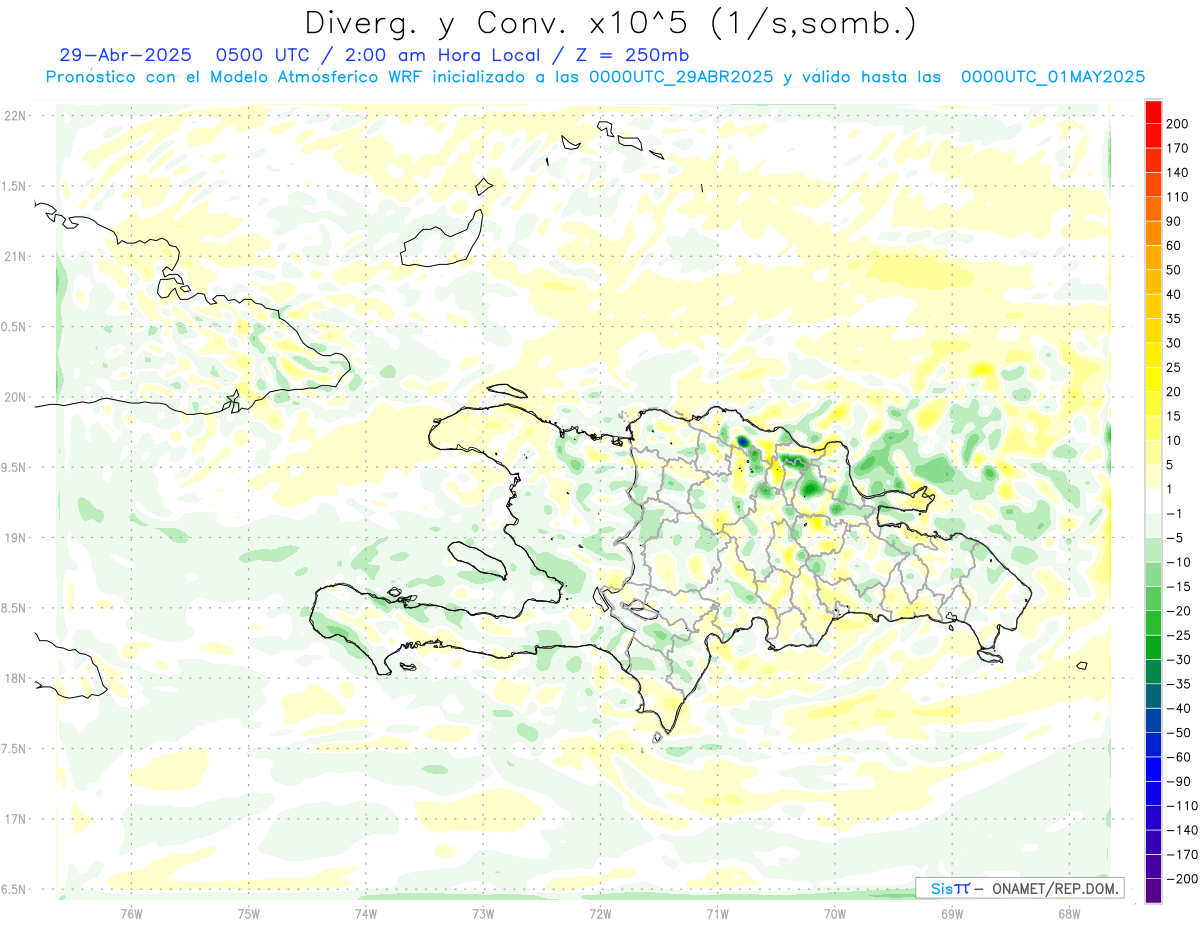The image size is (1200, 927).
Task: Click the '21N' latitude label
Action: click(14, 256)
